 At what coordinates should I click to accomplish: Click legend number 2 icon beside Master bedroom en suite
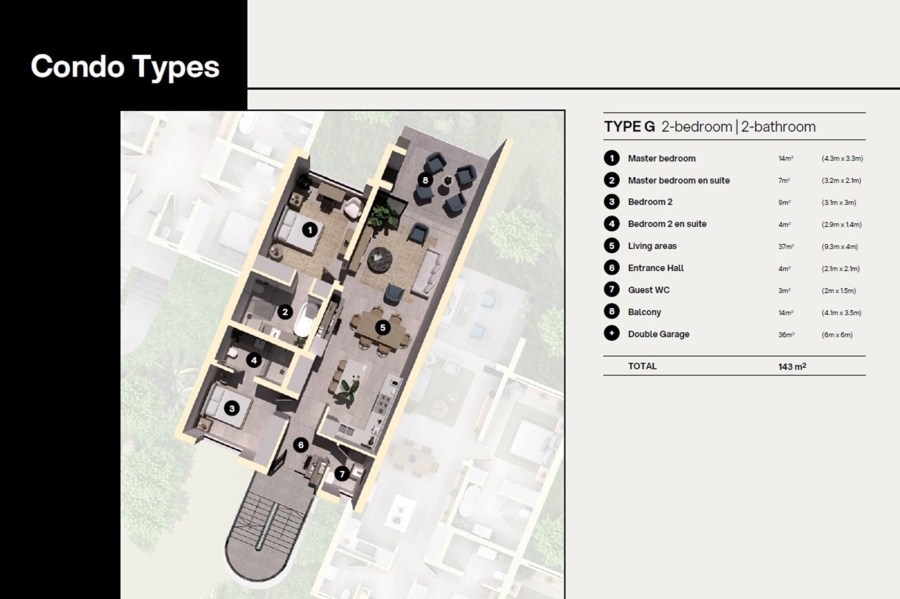(612, 180)
